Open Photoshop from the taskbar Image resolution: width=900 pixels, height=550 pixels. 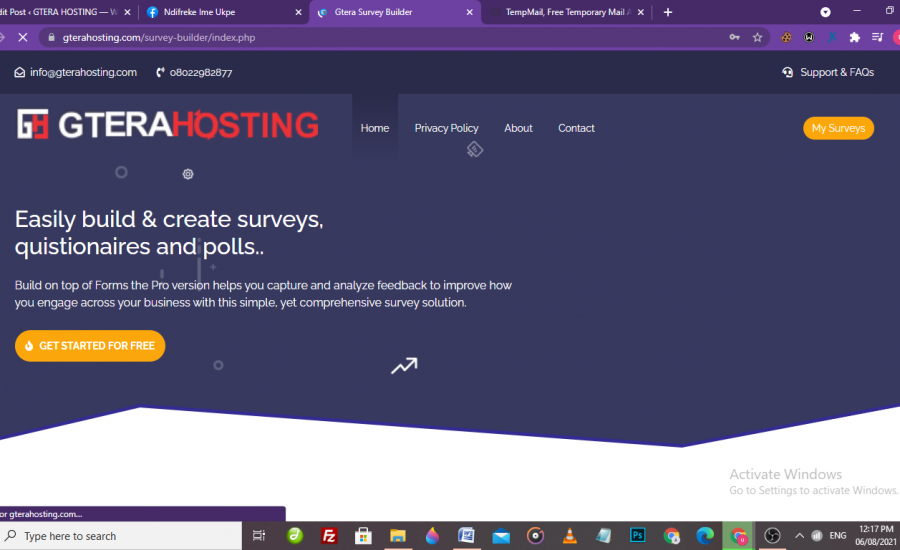click(638, 536)
